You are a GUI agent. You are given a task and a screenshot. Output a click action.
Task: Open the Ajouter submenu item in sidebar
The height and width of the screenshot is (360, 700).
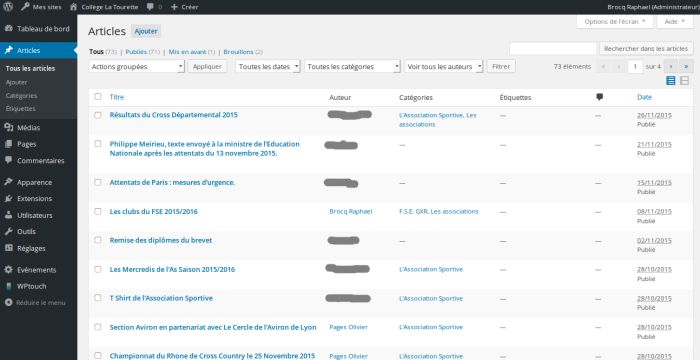17,82
